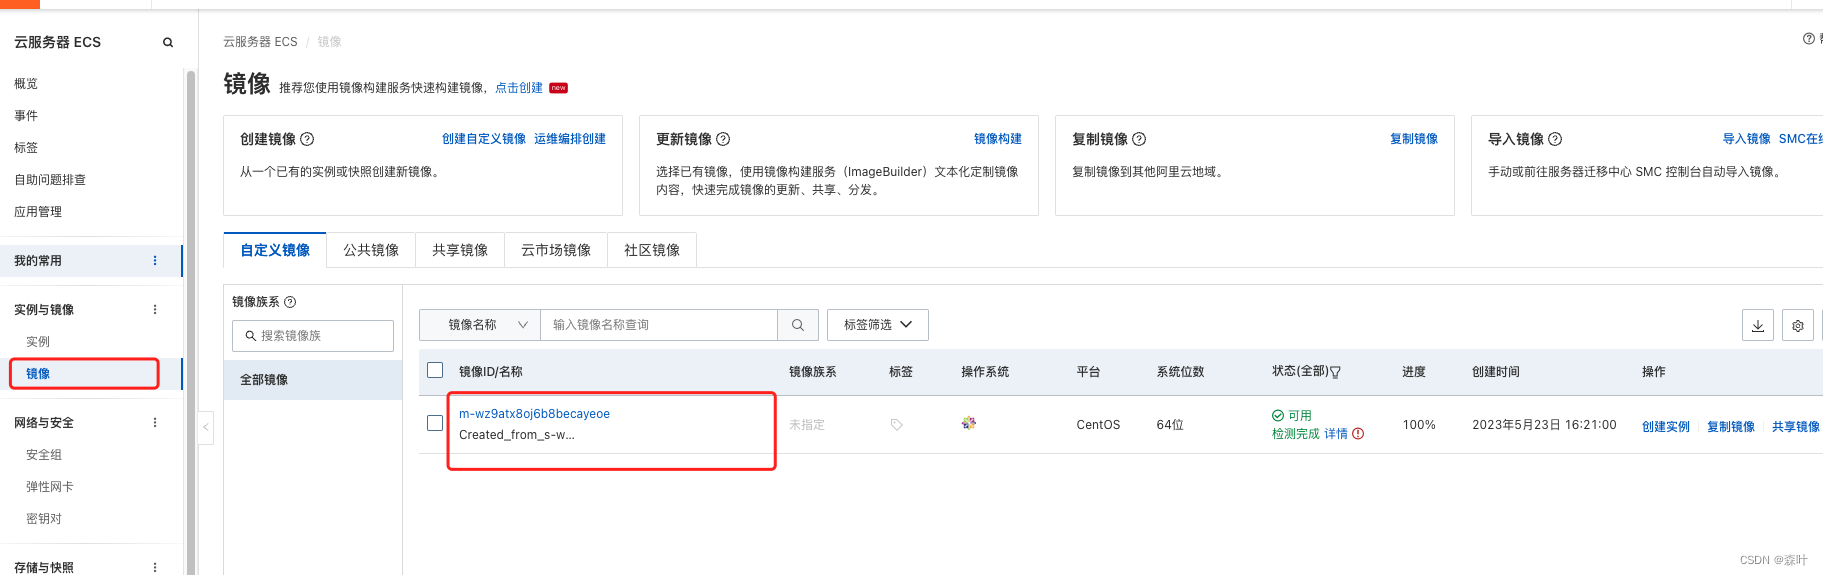Switch to the 社区镜像 tab
Screen dimensions: 1823x575
click(652, 250)
